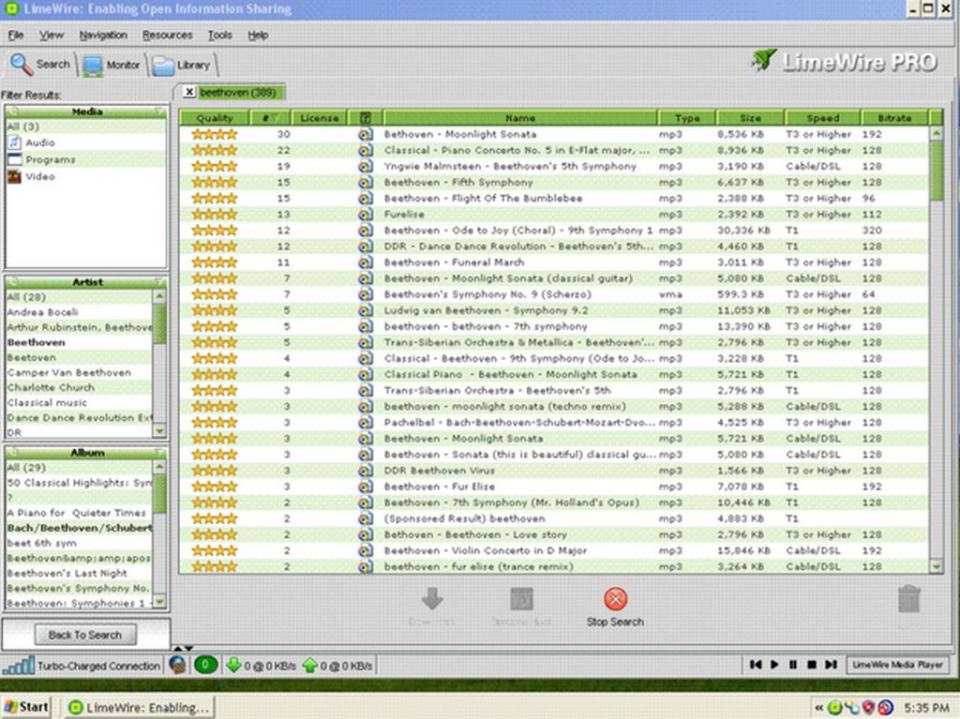960x719 pixels.
Task: Open the Tools menu
Action: 220,35
